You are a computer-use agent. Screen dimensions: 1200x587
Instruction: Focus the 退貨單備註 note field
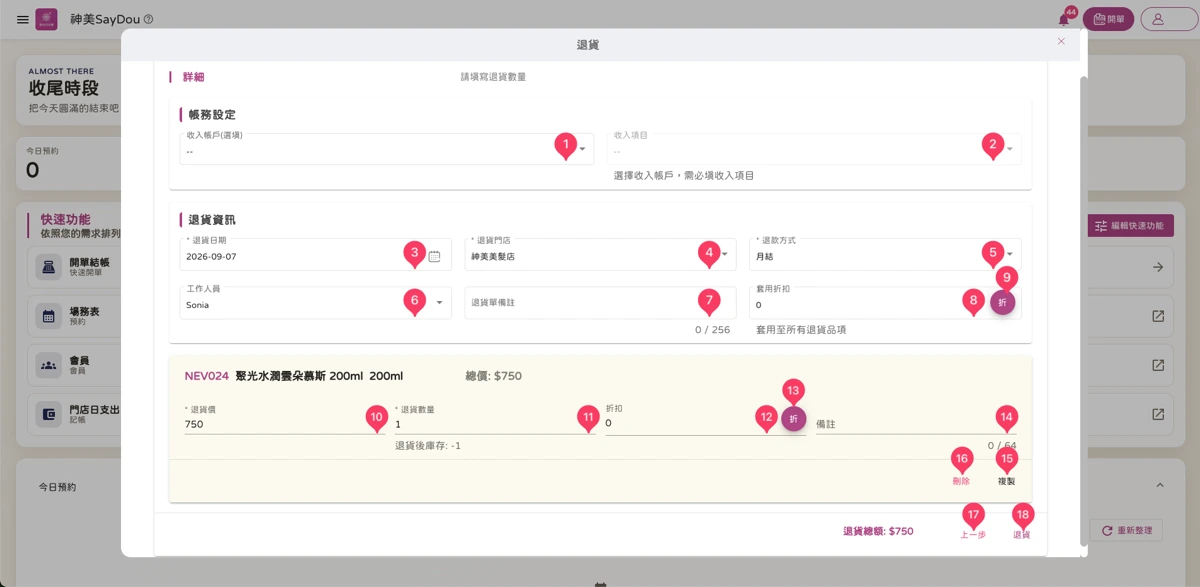click(600, 303)
